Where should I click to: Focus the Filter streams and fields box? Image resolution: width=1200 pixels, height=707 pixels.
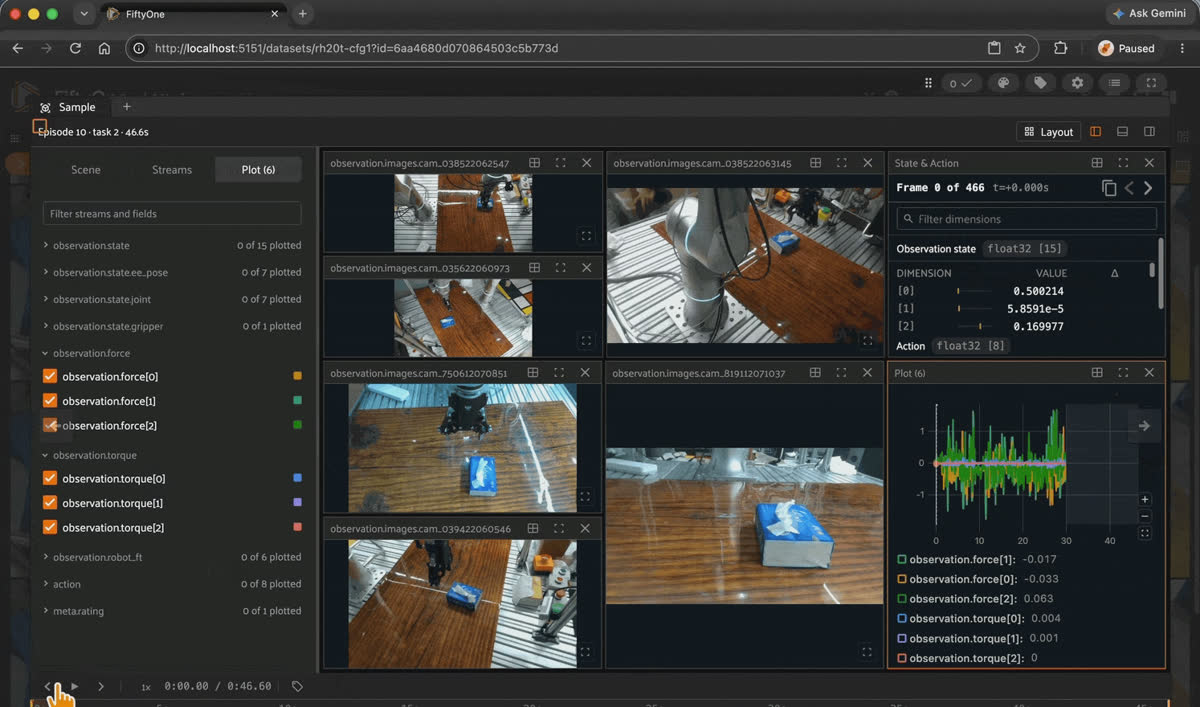(x=172, y=214)
